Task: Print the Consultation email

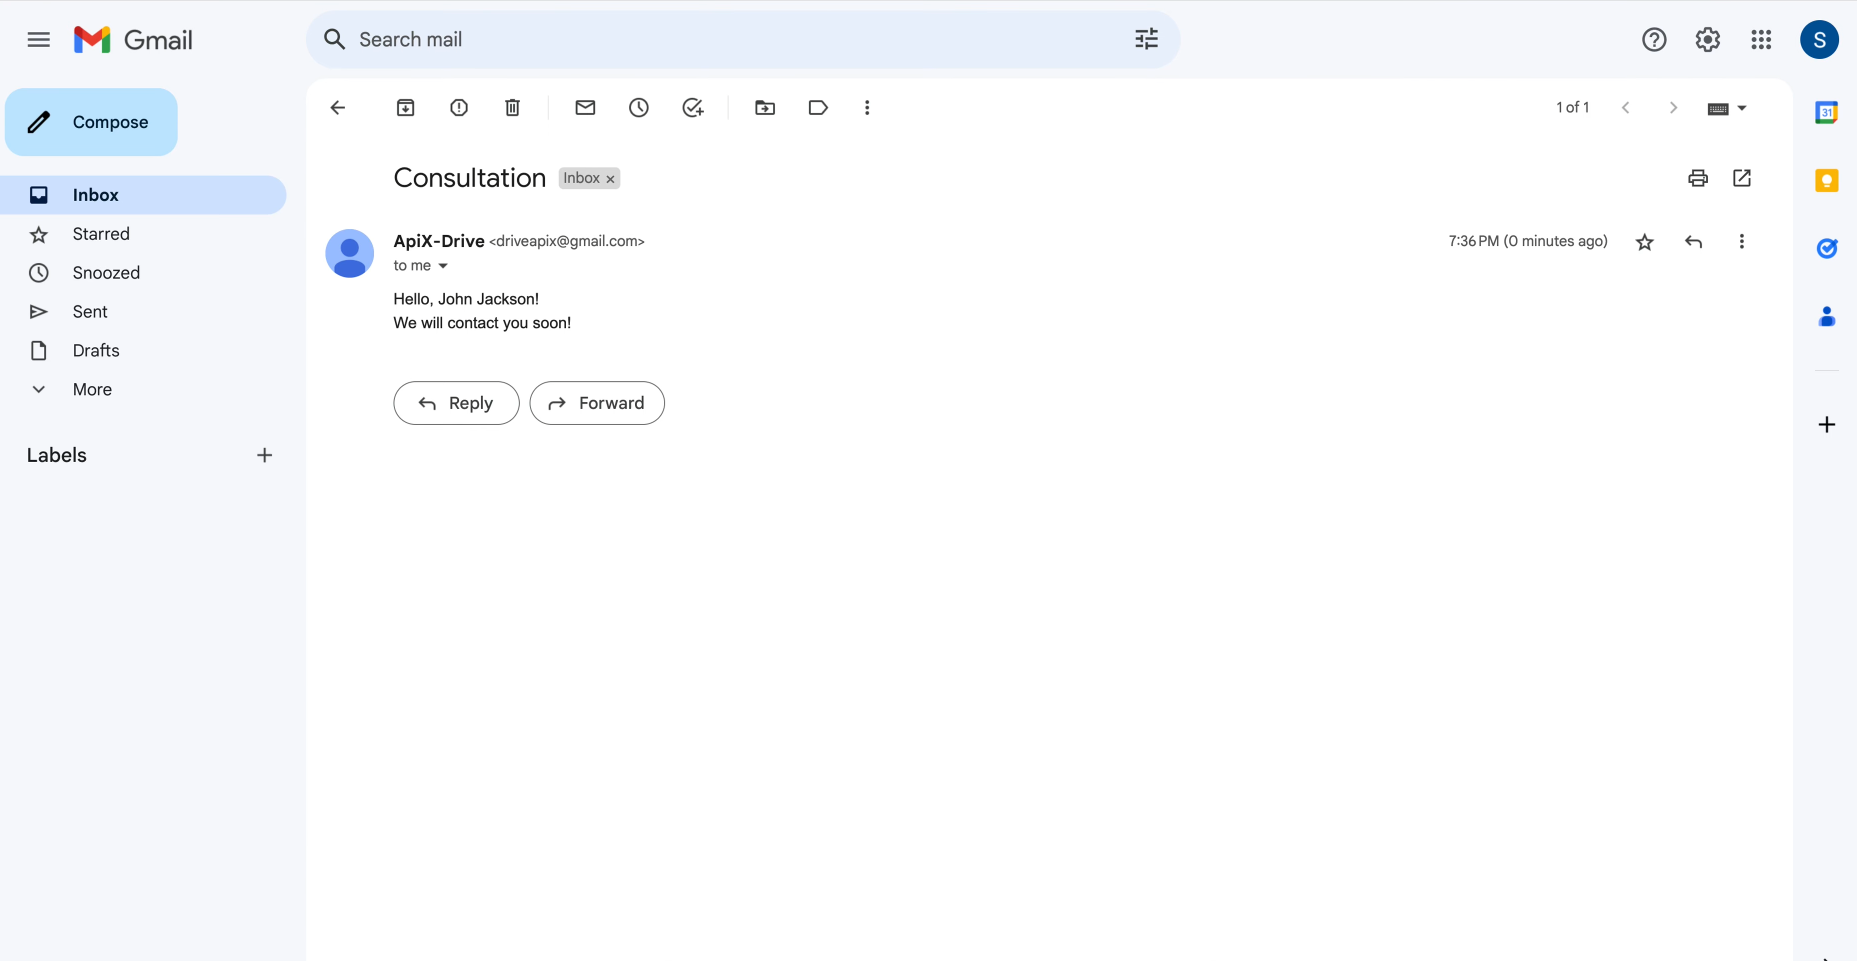Action: pyautogui.click(x=1697, y=178)
